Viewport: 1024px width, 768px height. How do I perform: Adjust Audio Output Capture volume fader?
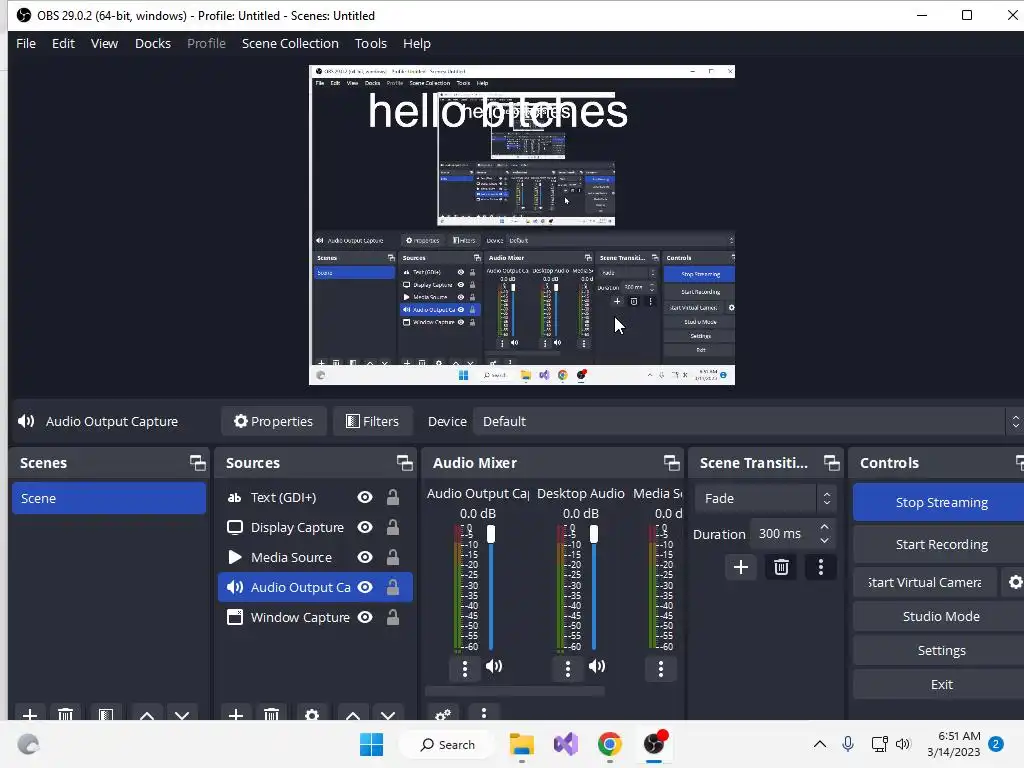pyautogui.click(x=491, y=534)
